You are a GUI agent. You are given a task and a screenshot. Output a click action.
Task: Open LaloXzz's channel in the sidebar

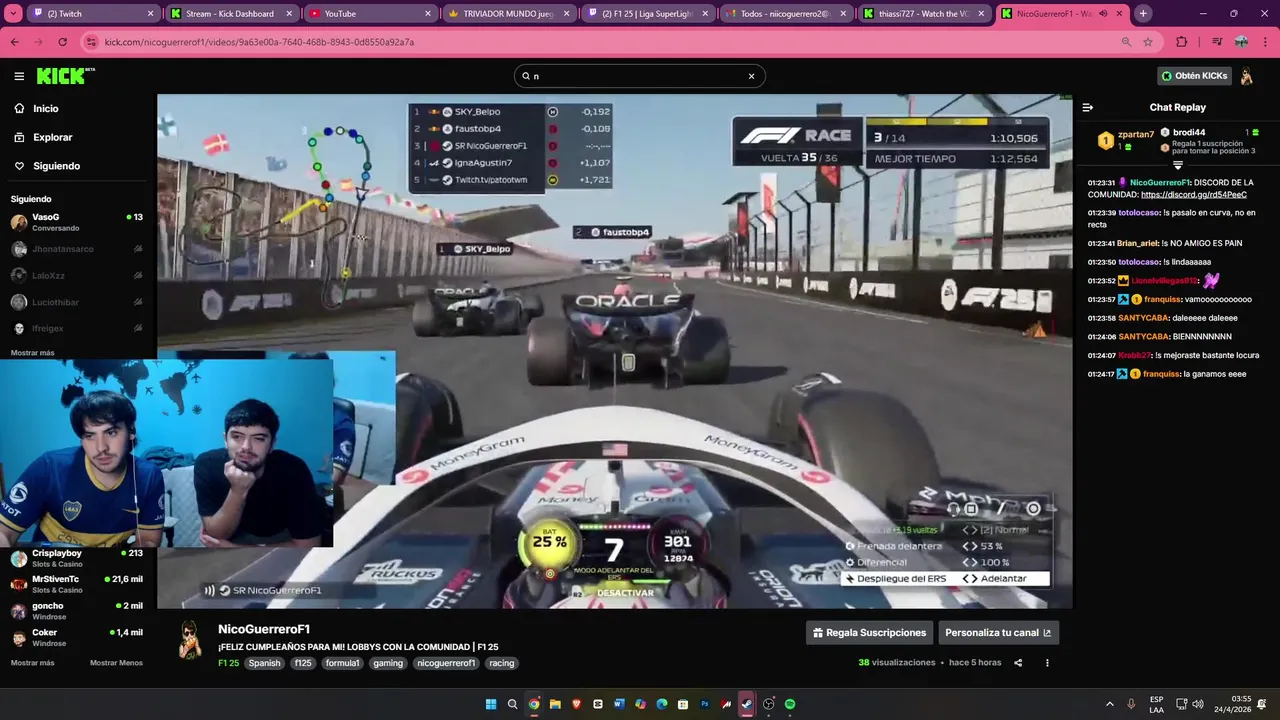(76, 275)
